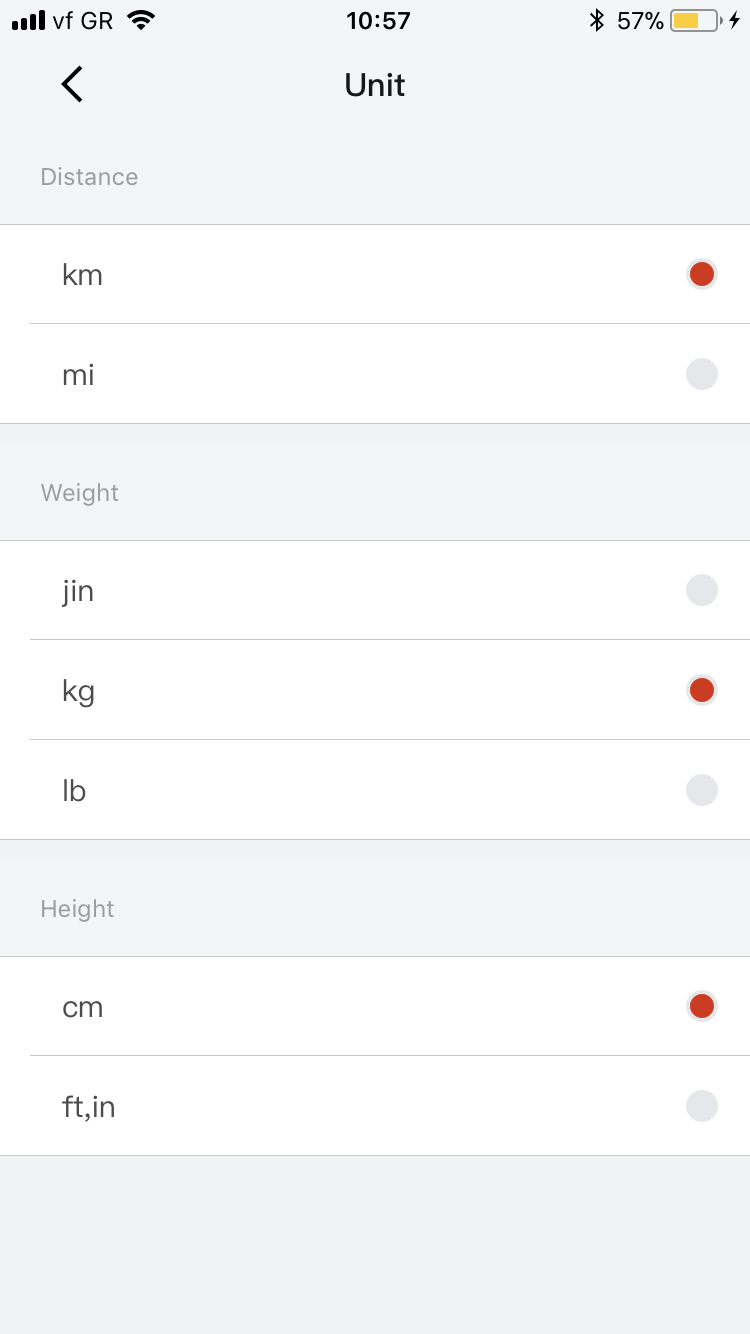
Task: Select the cm radio button
Action: [x=702, y=1006]
